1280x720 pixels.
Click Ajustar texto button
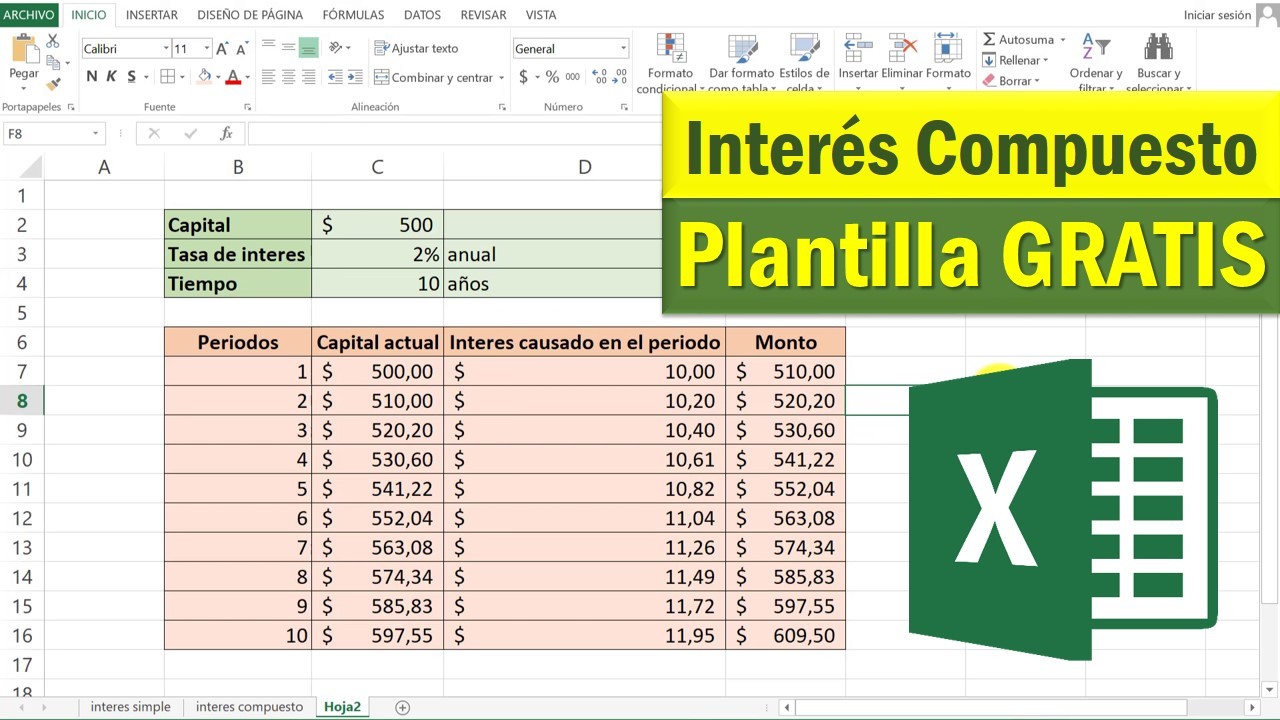tap(416, 48)
